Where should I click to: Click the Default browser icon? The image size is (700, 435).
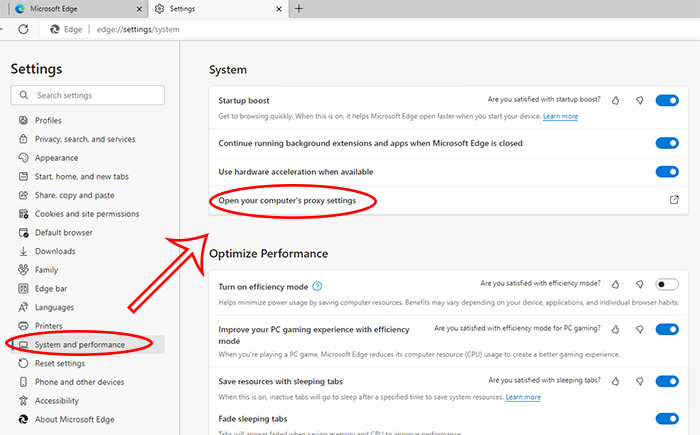coord(23,233)
